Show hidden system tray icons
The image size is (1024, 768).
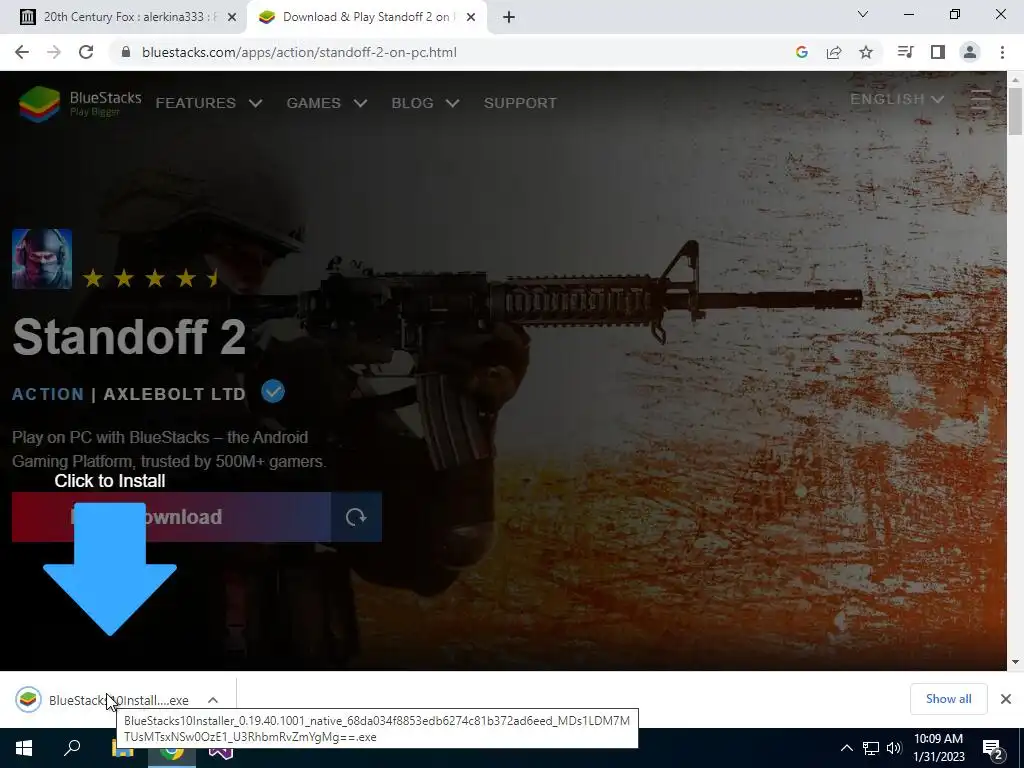click(x=846, y=748)
